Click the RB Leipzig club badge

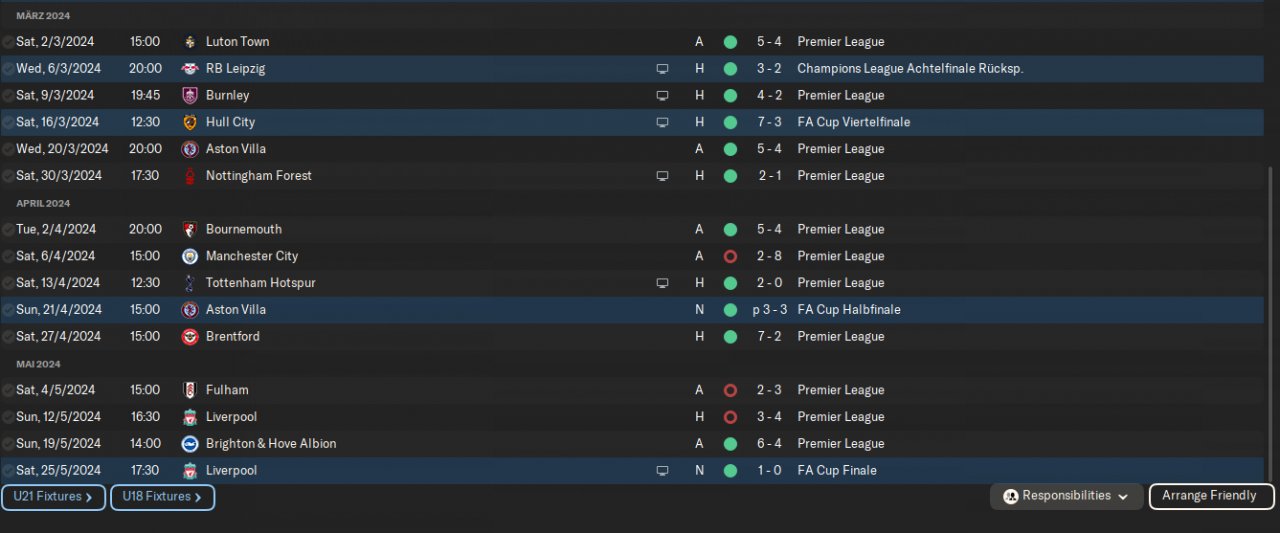coord(190,69)
